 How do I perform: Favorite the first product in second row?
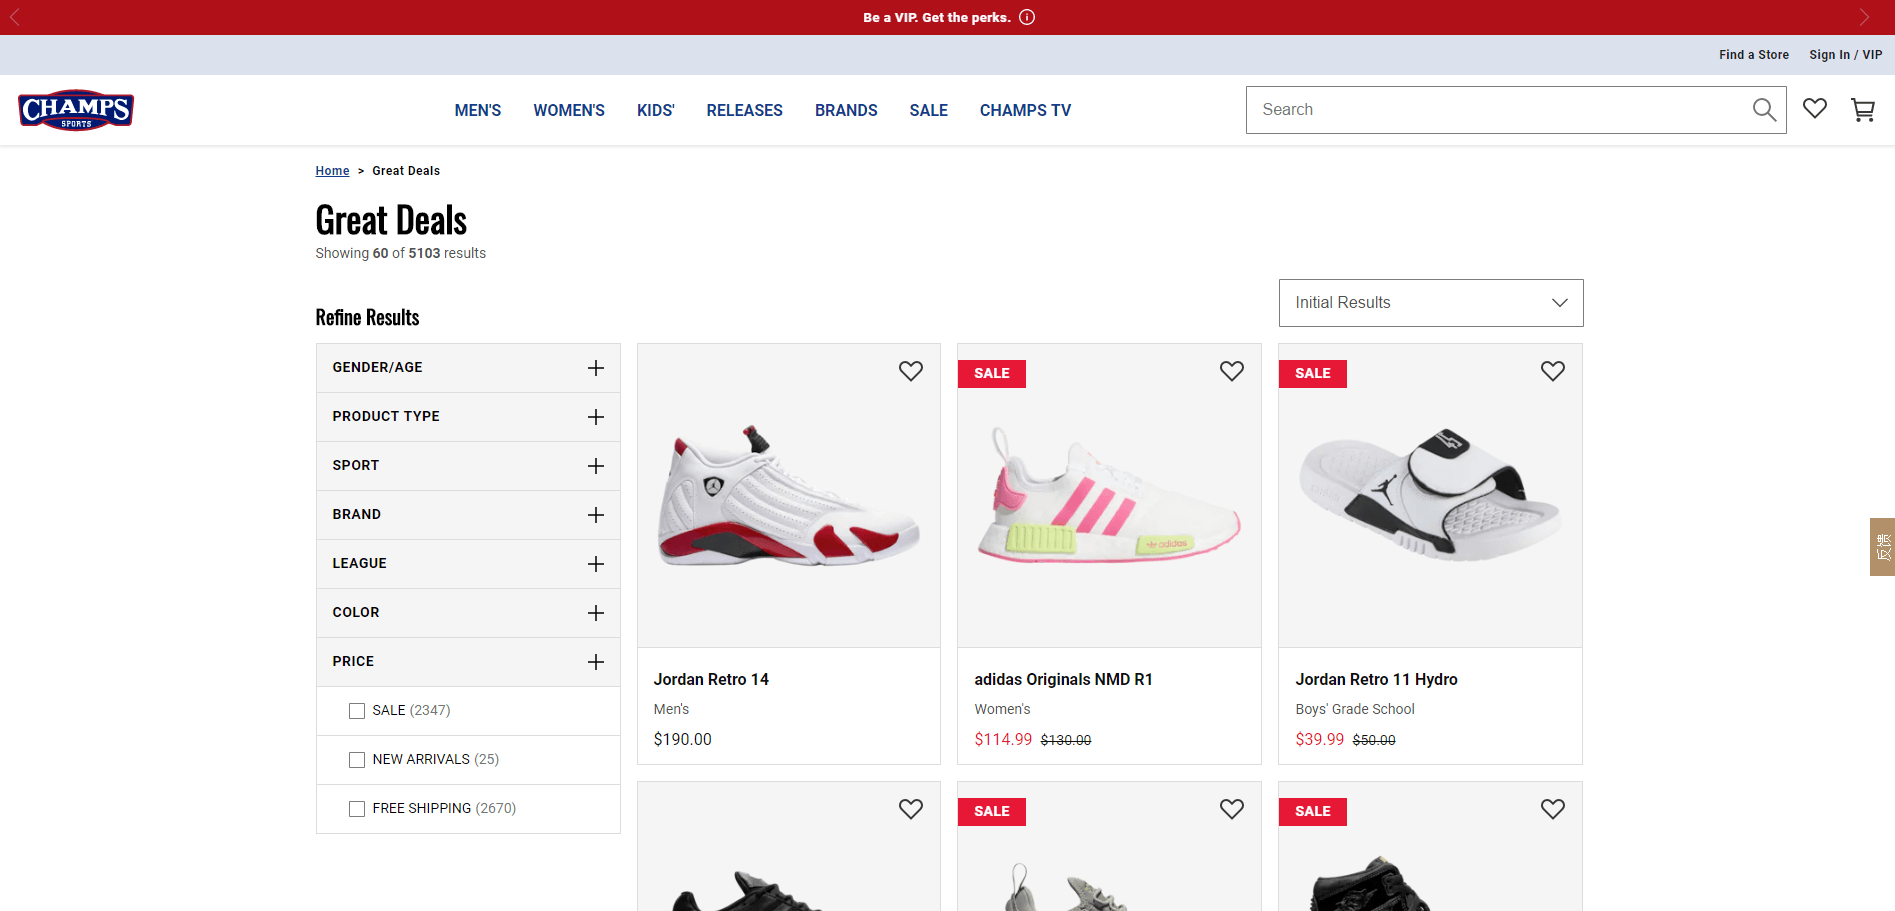pyautogui.click(x=911, y=809)
